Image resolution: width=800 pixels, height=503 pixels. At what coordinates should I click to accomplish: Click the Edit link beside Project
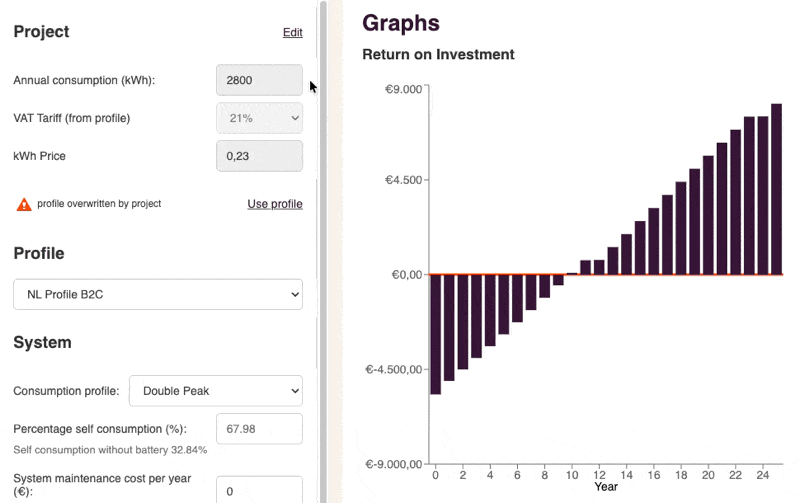pyautogui.click(x=292, y=33)
